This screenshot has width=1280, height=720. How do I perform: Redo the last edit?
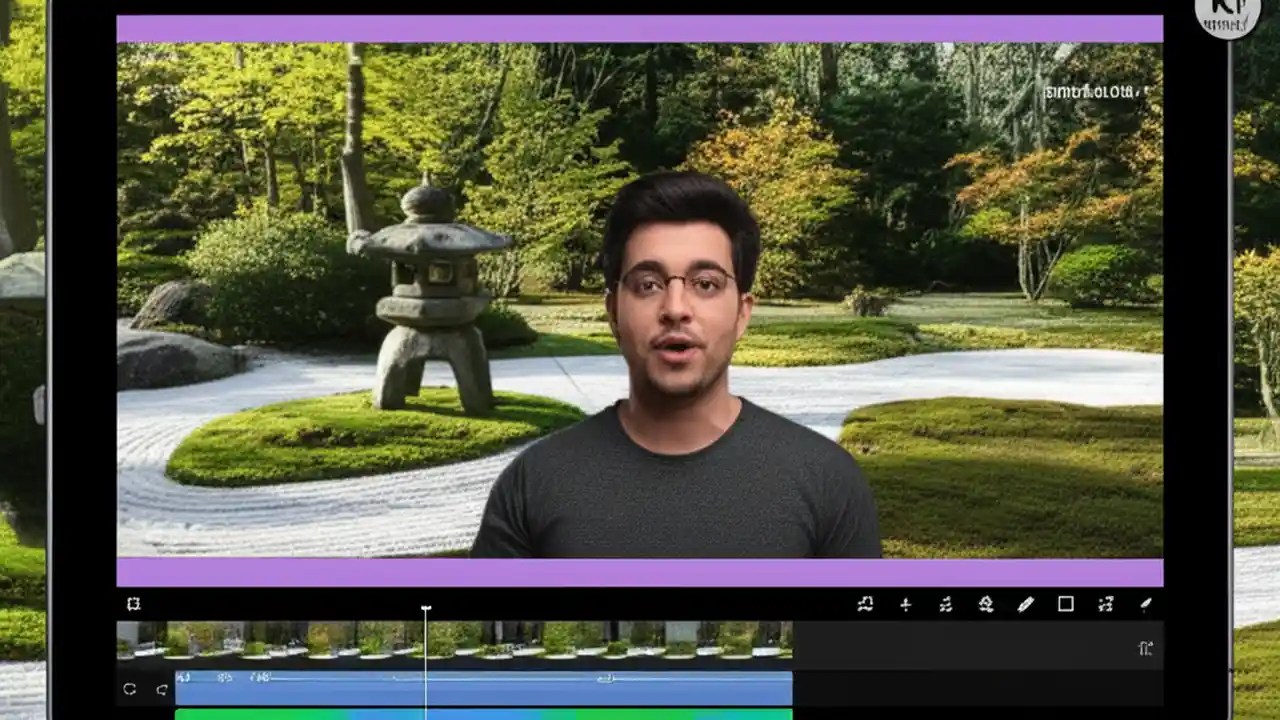[x=162, y=688]
